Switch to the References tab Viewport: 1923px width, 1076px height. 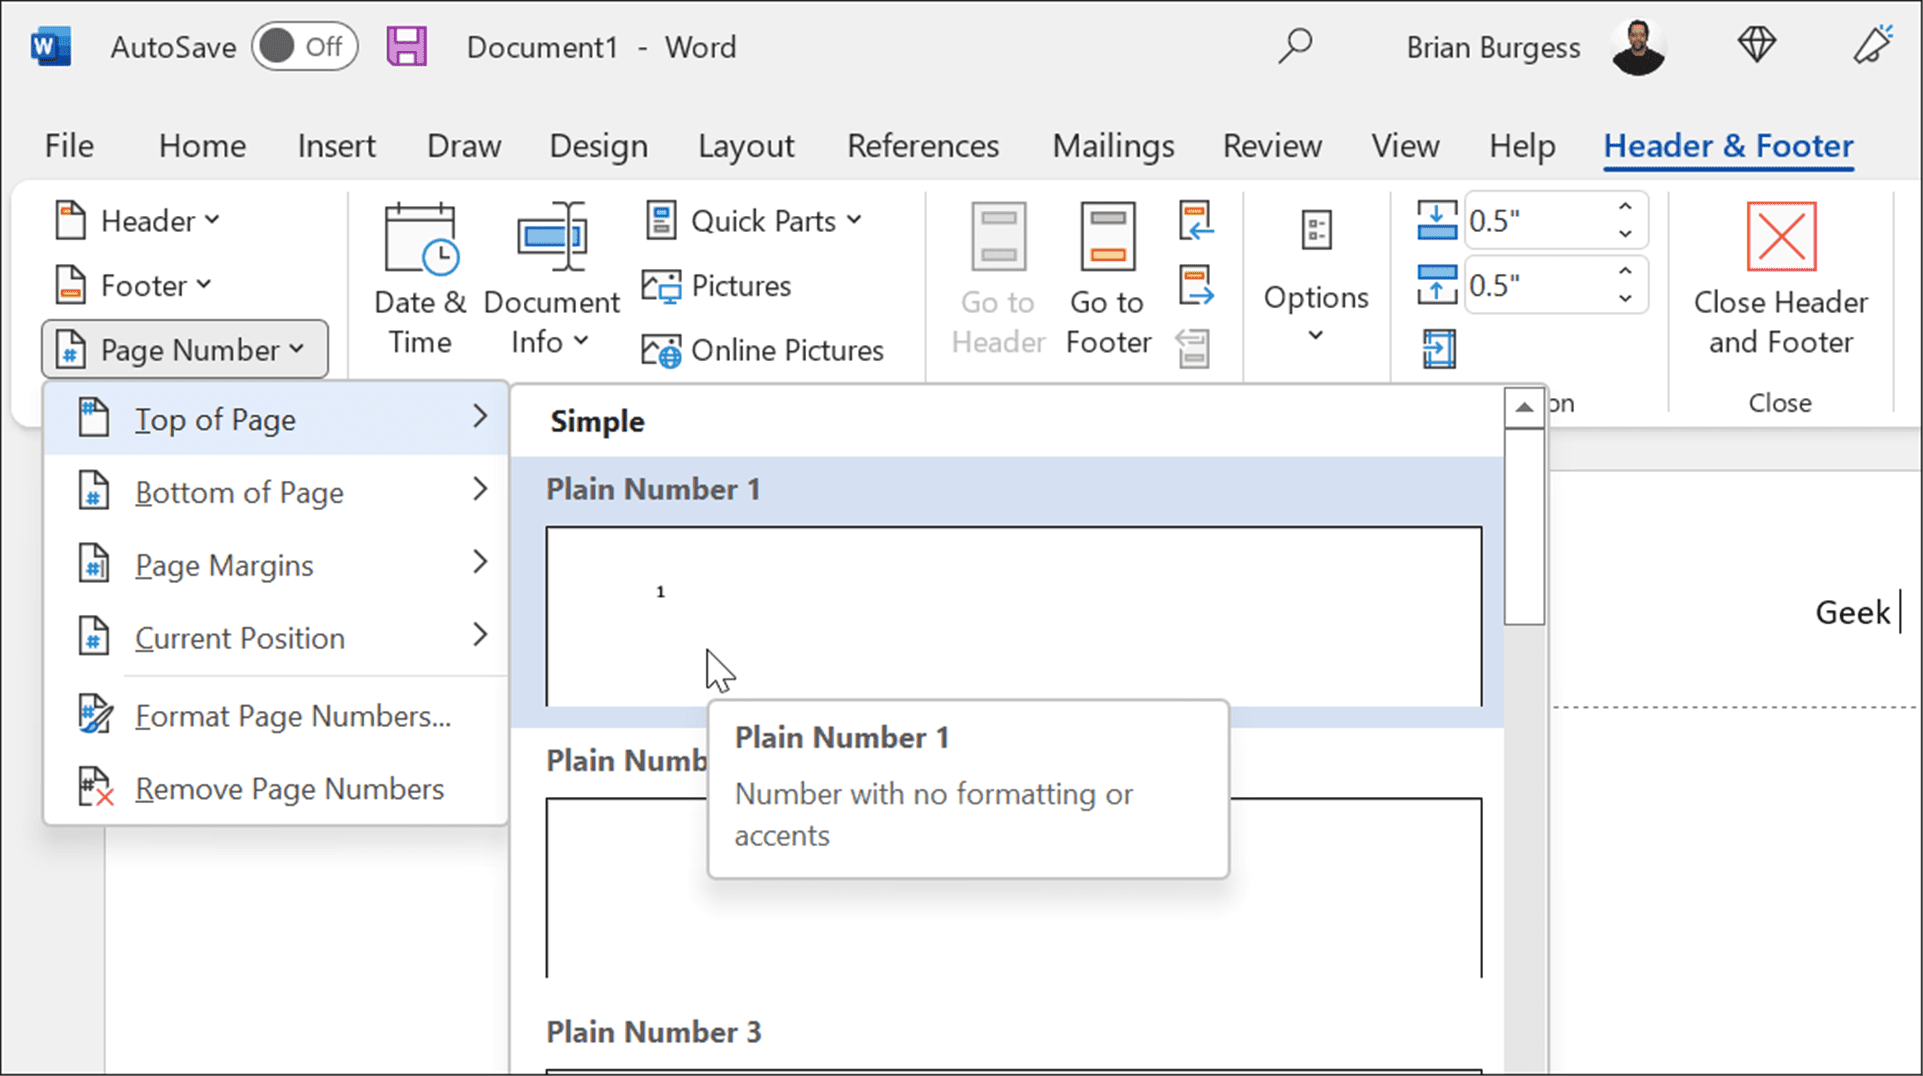922,146
